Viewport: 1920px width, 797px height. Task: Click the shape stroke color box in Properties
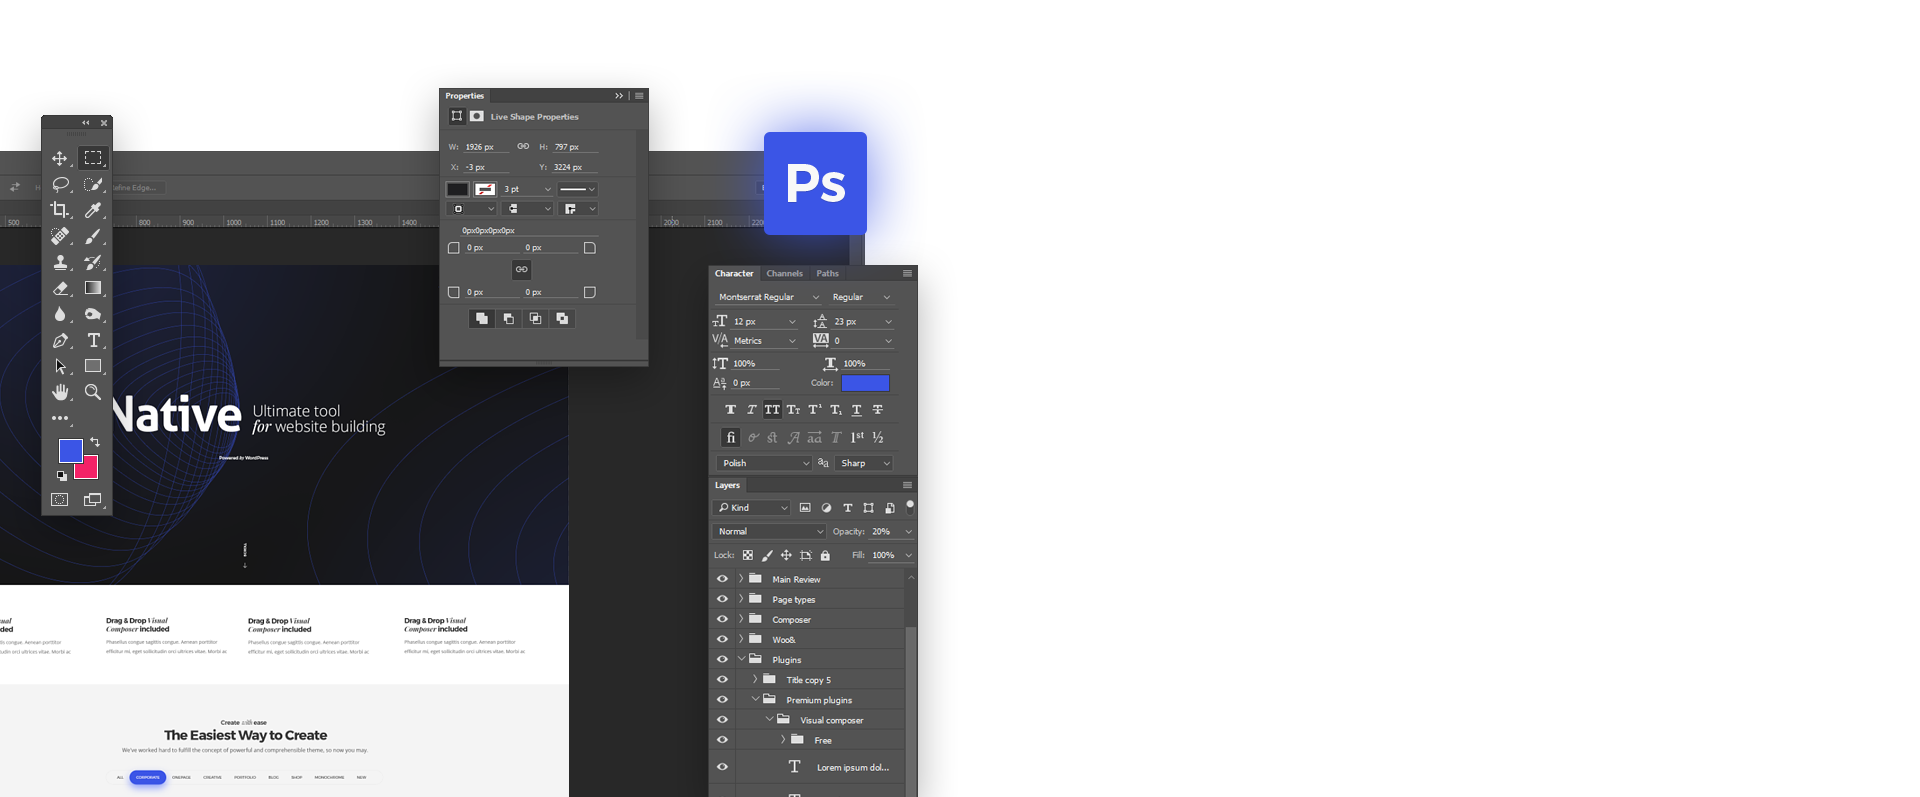point(485,189)
